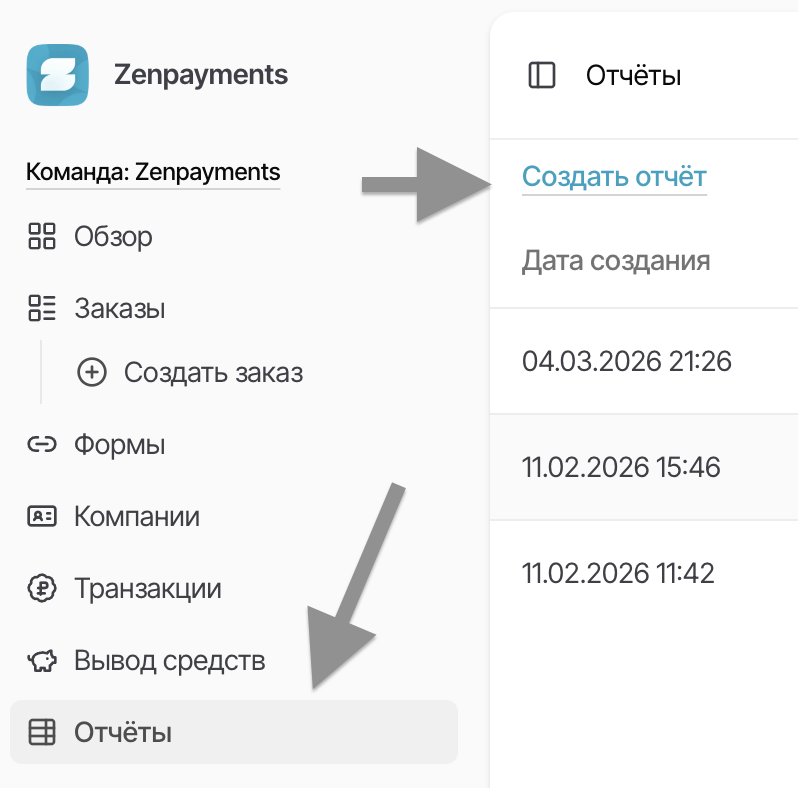Select Создать заказ in the sidebar
Screen dimensions: 798x788
(213, 373)
